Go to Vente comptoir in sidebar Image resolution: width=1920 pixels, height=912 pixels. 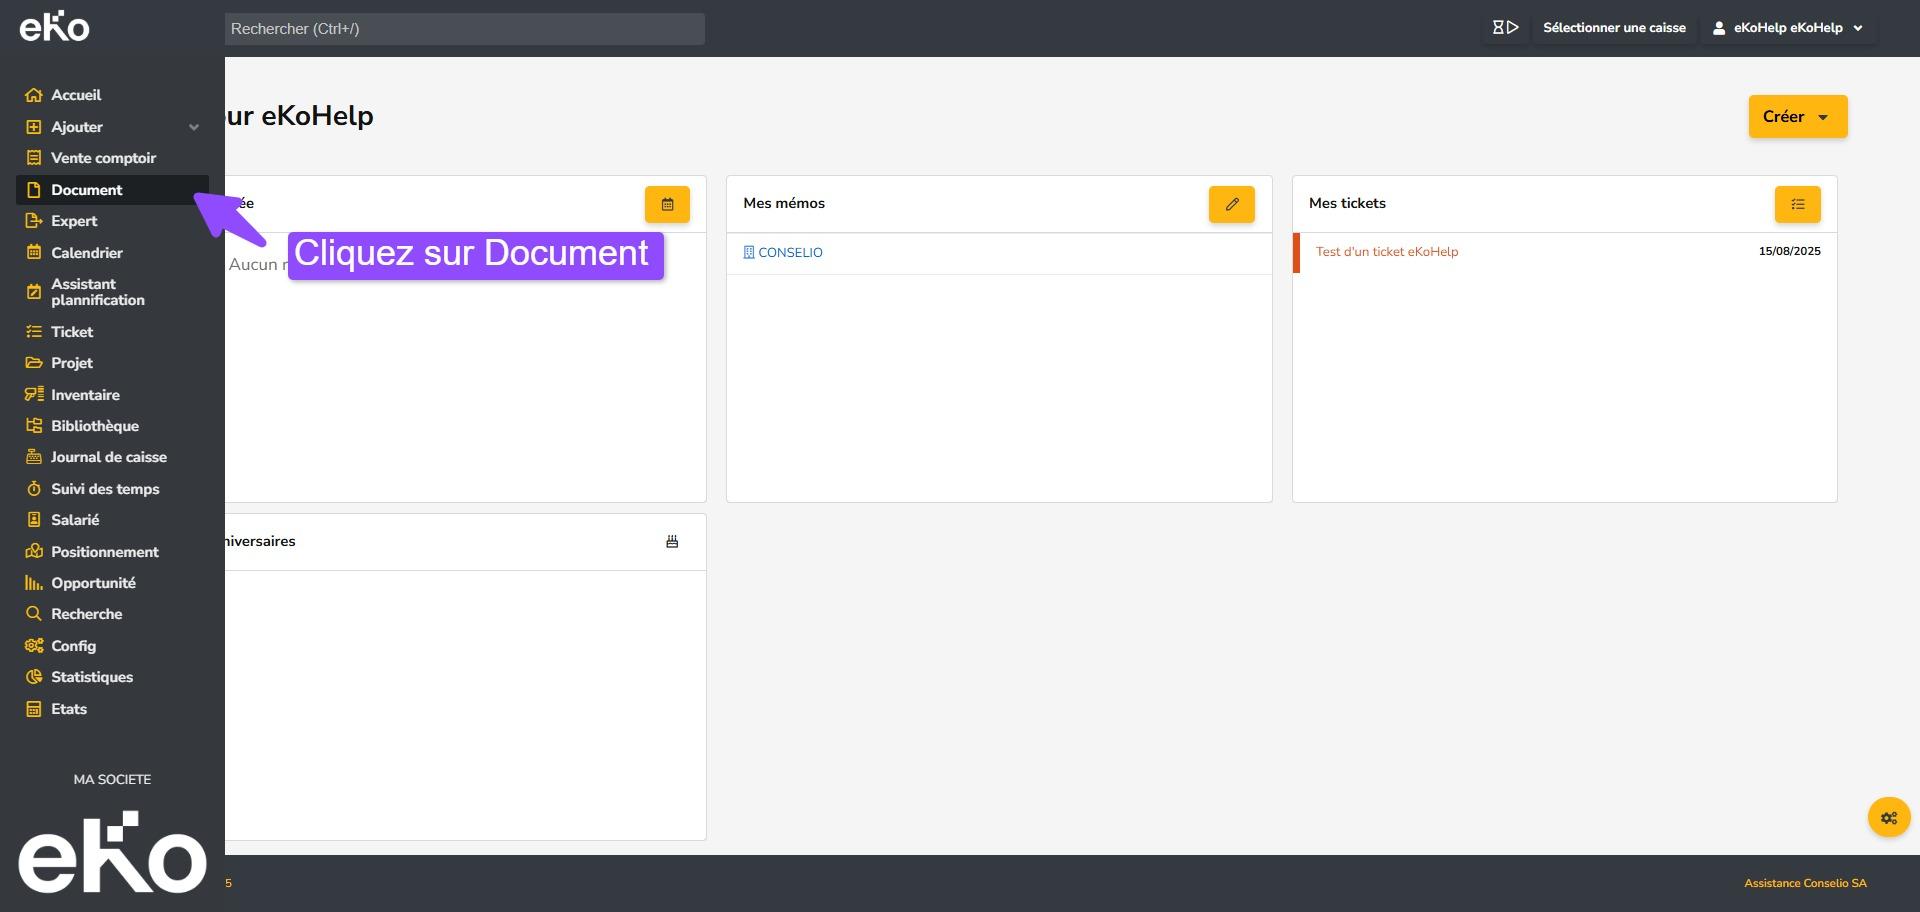click(103, 158)
